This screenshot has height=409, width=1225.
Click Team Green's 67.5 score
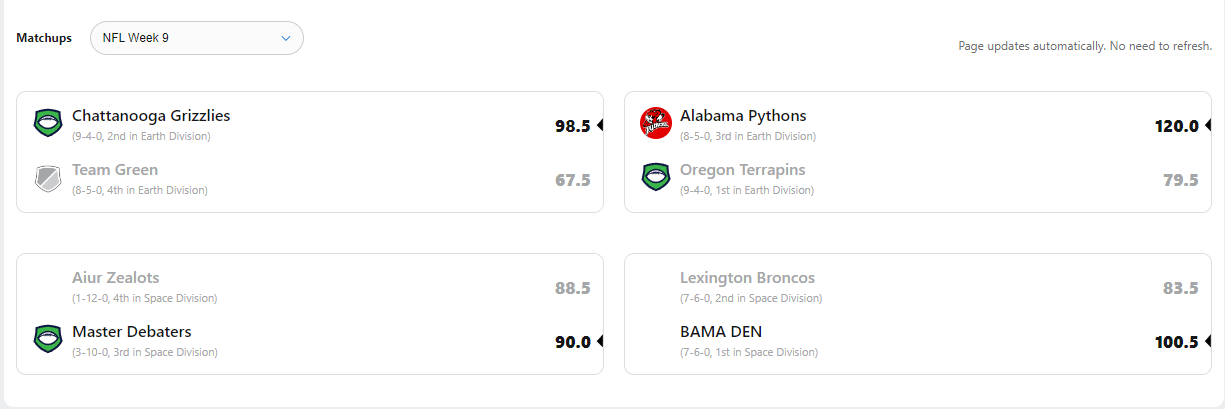coord(573,181)
